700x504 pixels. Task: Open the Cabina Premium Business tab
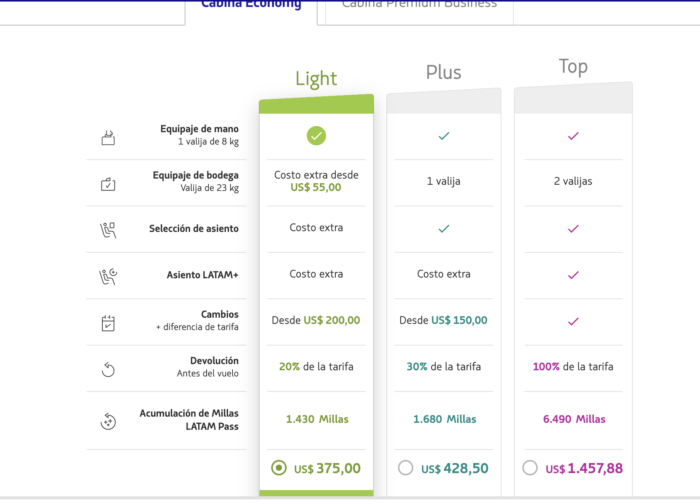[x=419, y=5]
